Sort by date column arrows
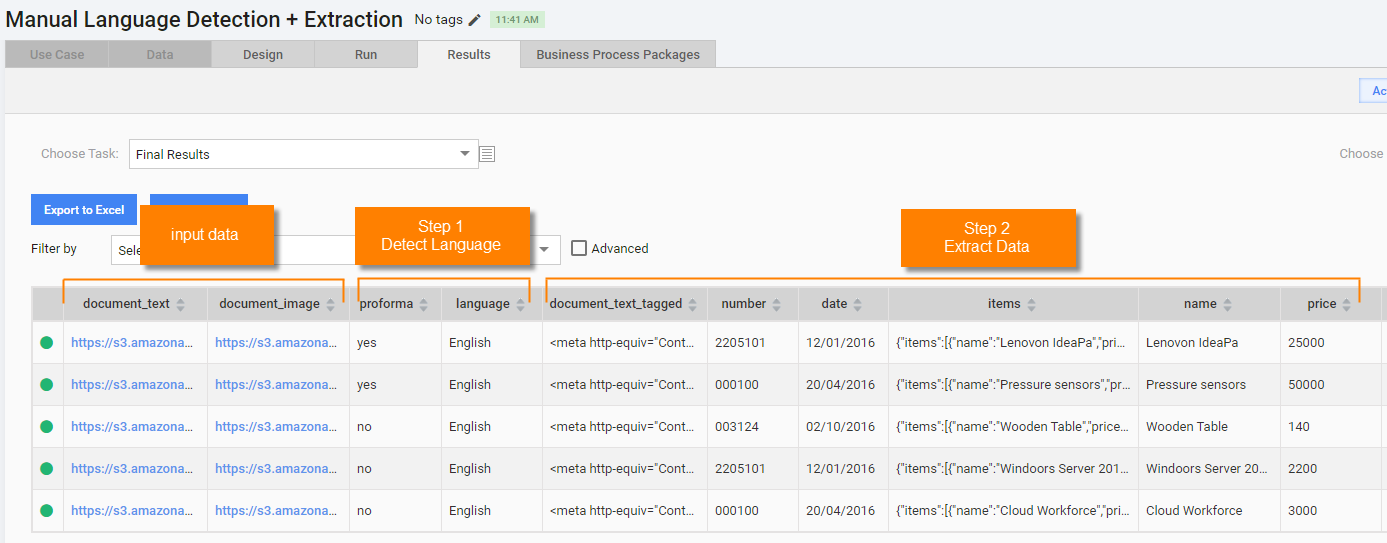 point(858,304)
